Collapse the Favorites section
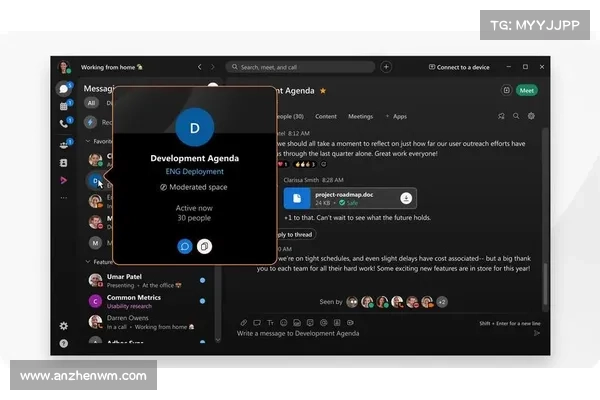The height and width of the screenshot is (400, 600). point(88,141)
